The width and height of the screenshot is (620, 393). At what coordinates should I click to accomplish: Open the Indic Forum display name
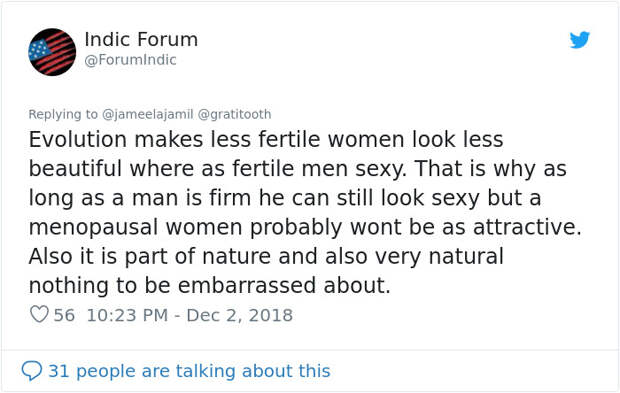141,39
